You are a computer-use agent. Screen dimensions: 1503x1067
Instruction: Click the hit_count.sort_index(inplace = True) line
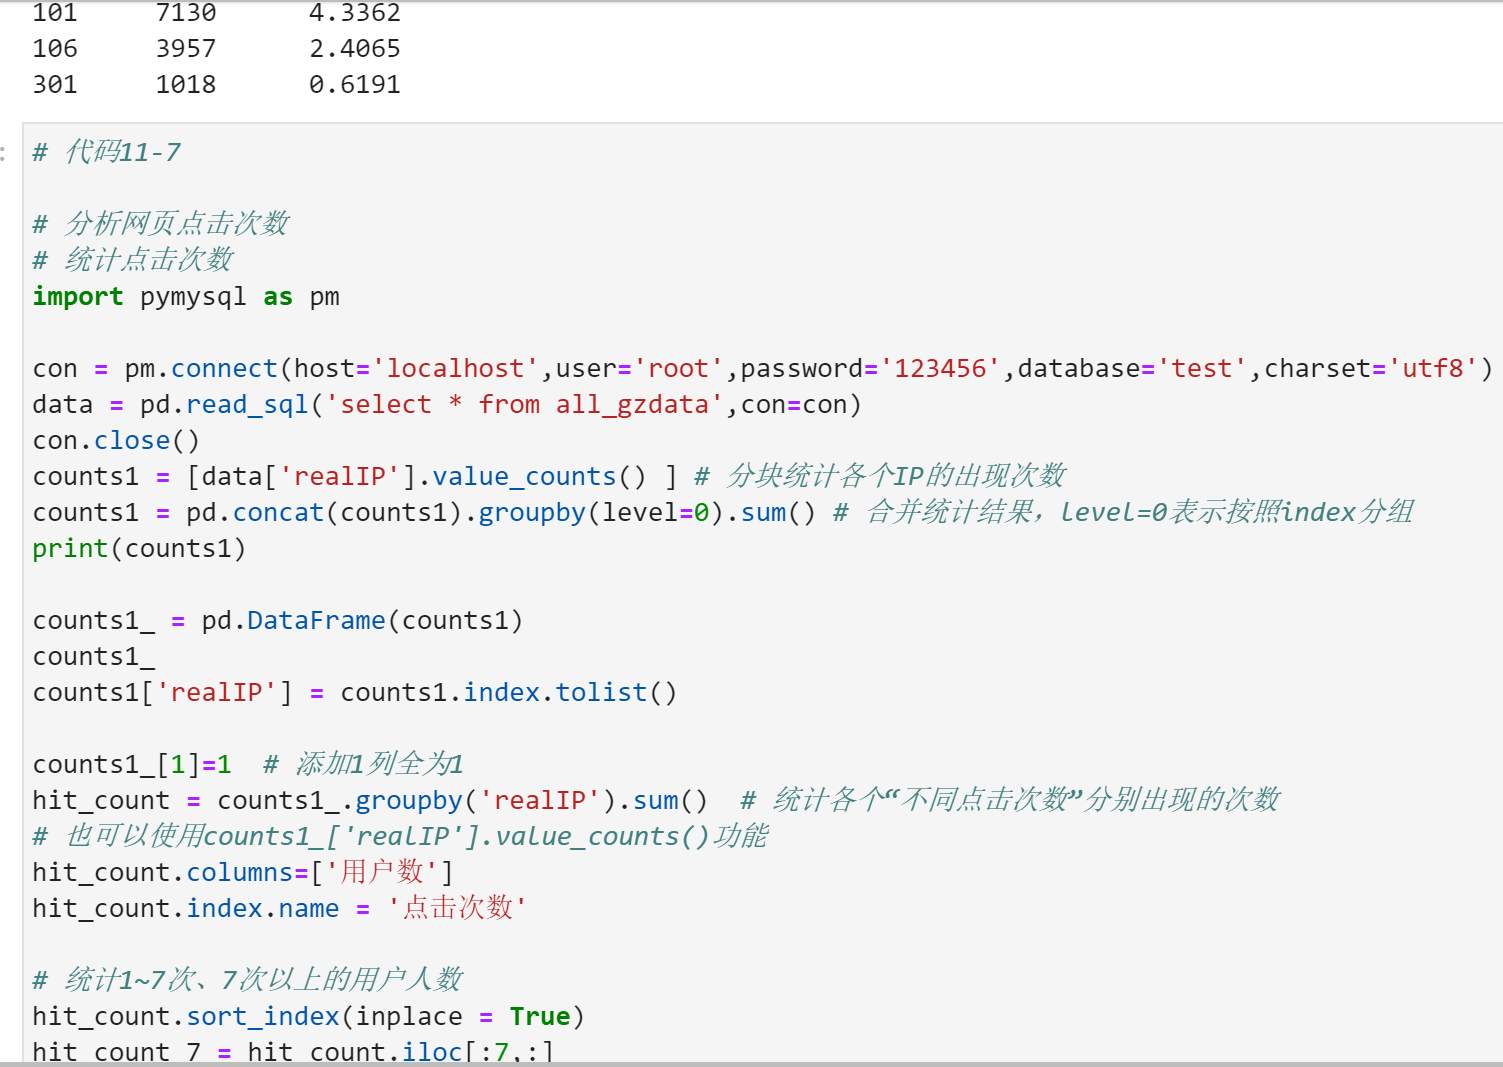308,1017
